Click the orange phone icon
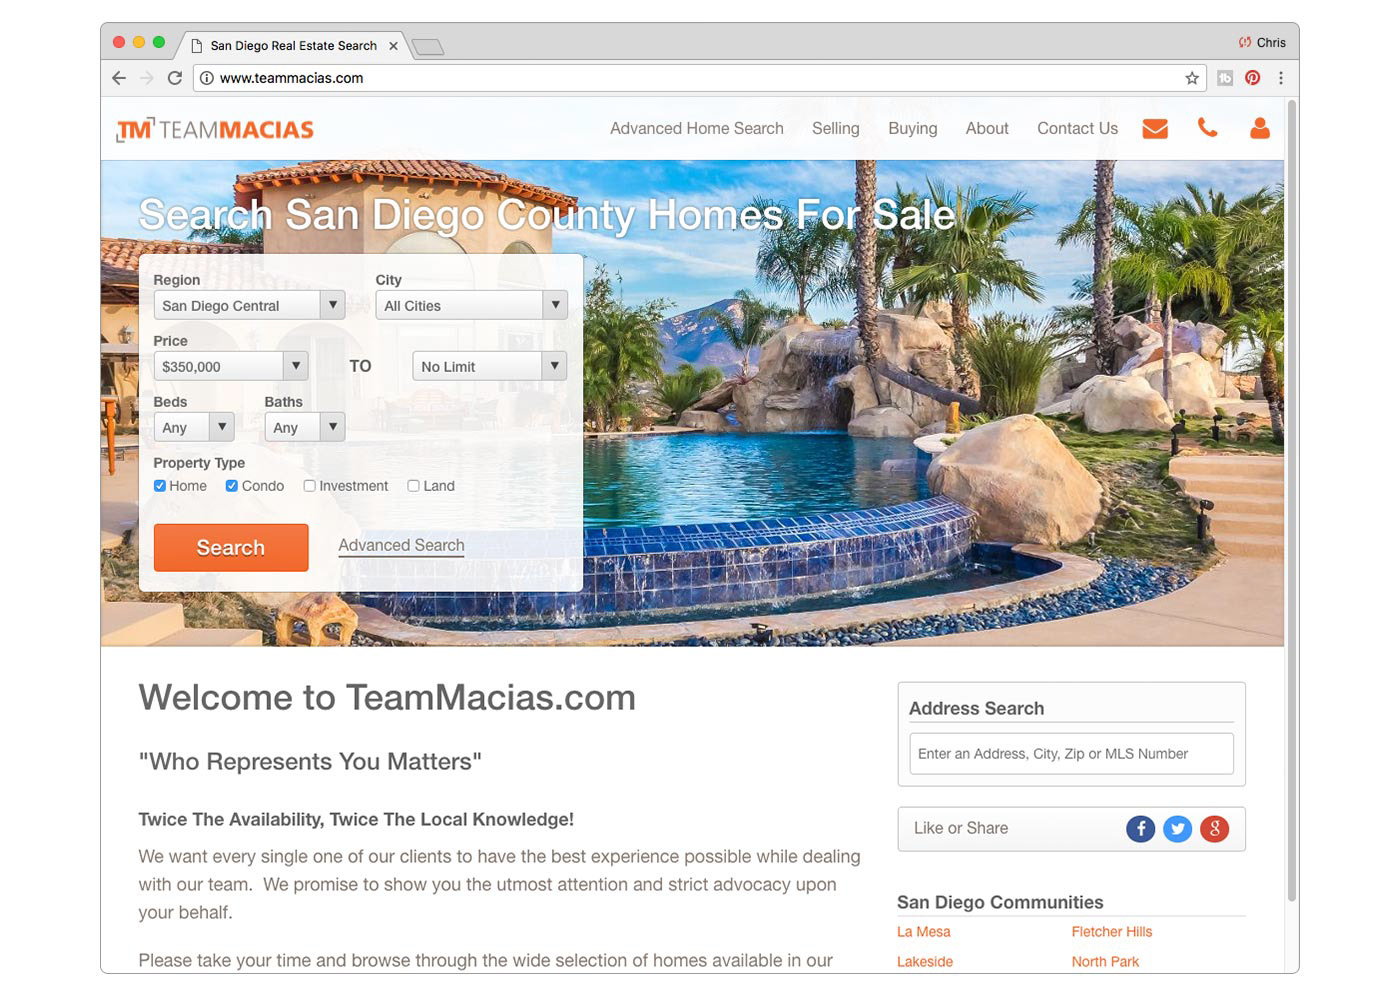1400x995 pixels. pyautogui.click(x=1207, y=127)
